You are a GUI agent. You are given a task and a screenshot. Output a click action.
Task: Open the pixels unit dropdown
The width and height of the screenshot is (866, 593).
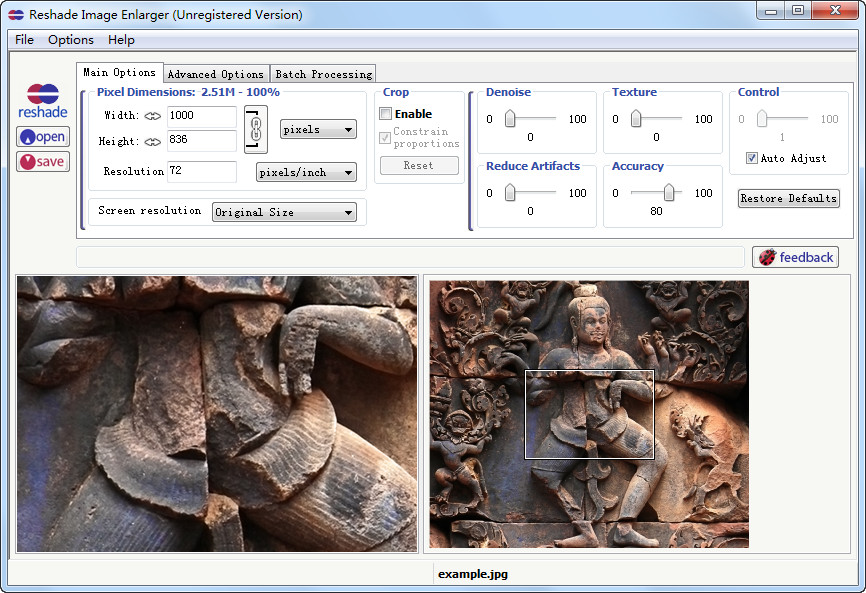click(x=318, y=129)
